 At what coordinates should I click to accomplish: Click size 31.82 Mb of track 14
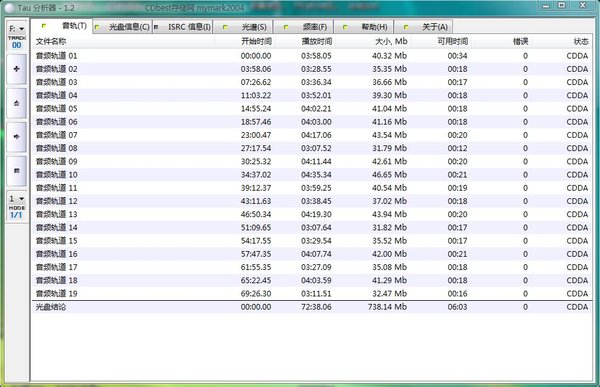(389, 227)
